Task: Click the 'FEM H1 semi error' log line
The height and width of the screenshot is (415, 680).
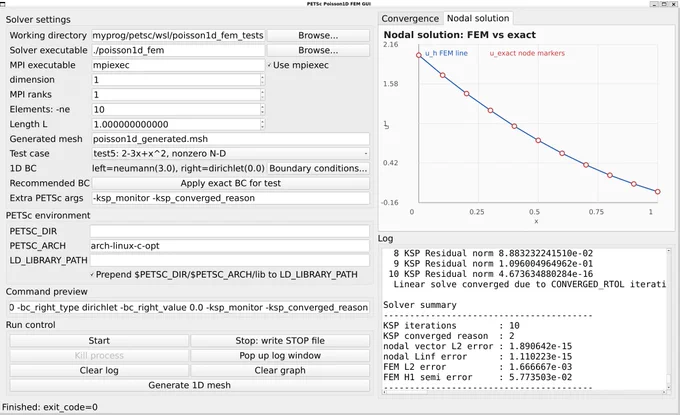Action: 477,377
